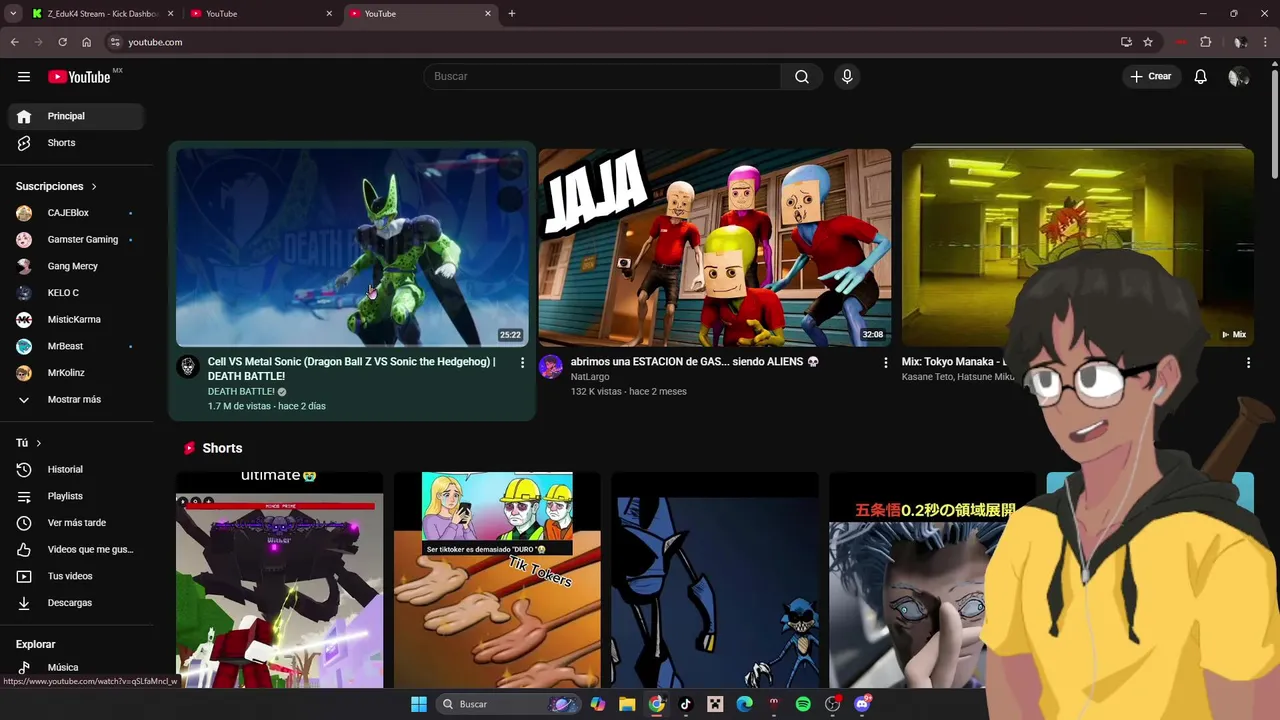Image resolution: width=1280 pixels, height=720 pixels.
Task: Open Chrome three-dot menu
Action: tap(1264, 42)
